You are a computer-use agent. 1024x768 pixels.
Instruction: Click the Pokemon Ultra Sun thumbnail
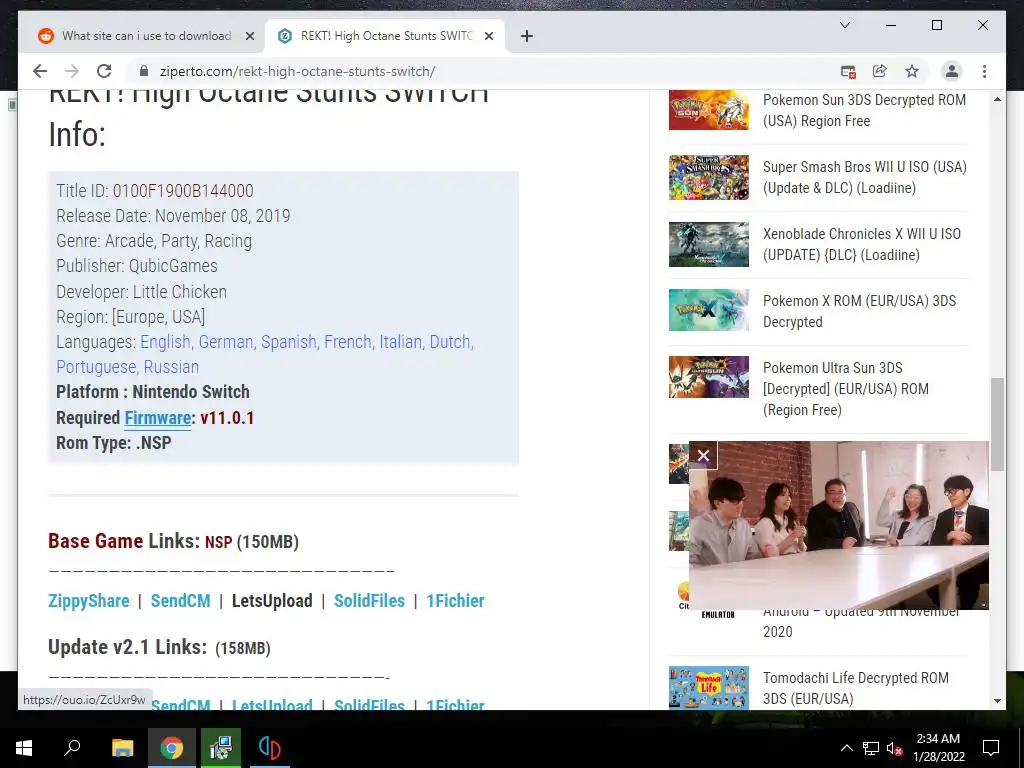(709, 377)
